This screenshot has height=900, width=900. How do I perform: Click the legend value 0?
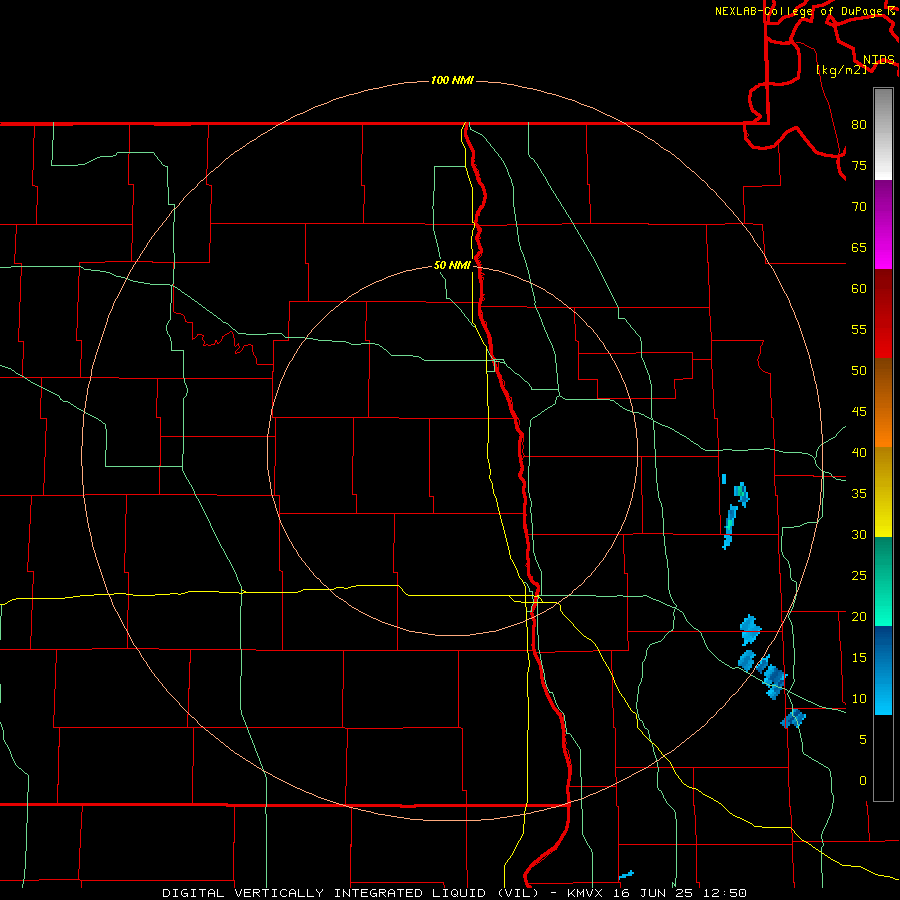863,781
